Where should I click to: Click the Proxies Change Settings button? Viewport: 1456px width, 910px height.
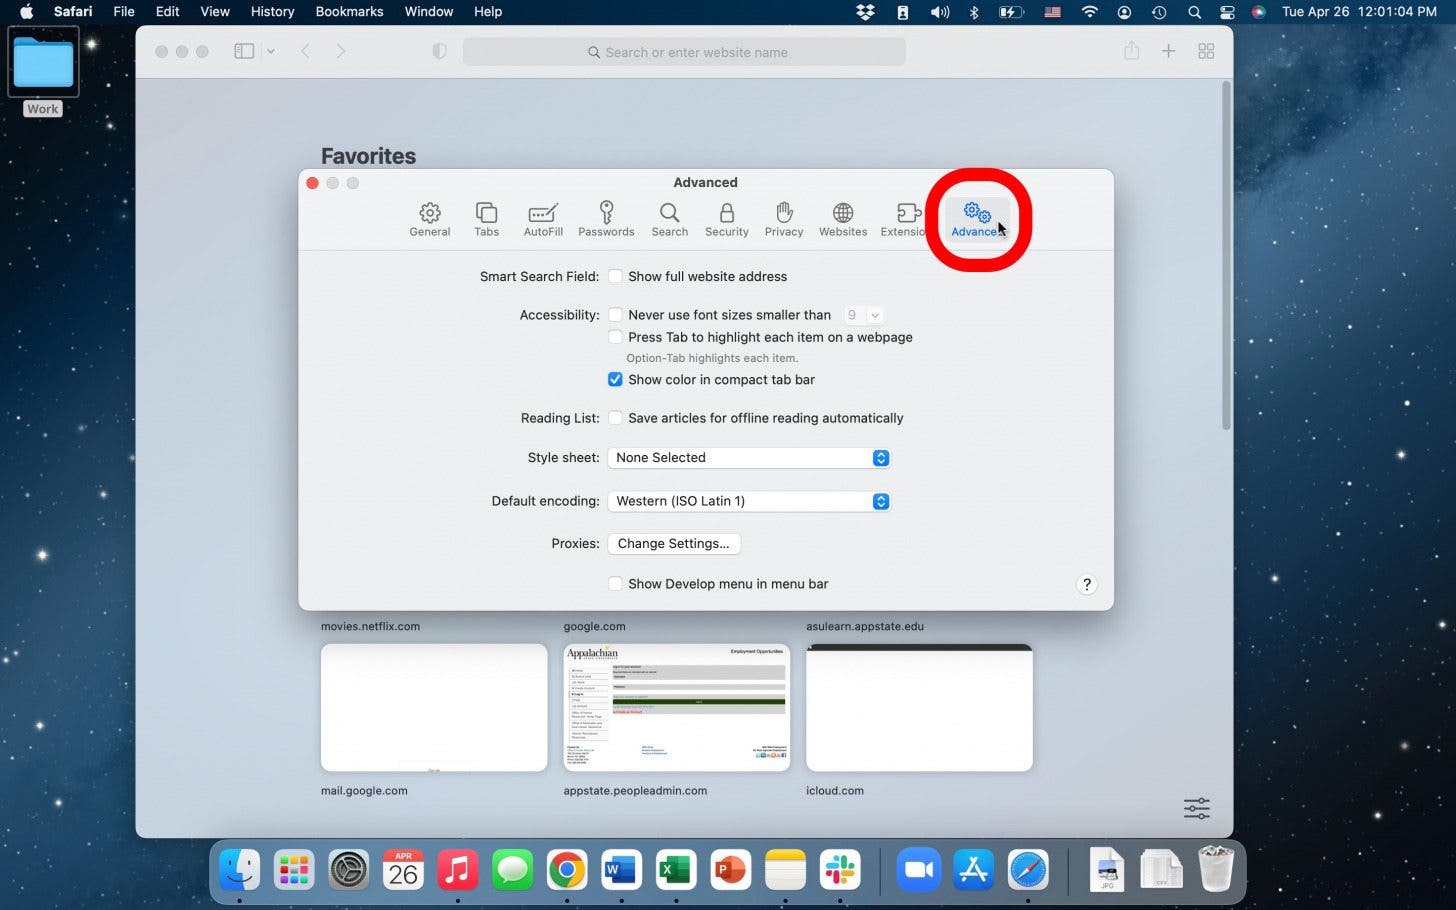(x=674, y=544)
